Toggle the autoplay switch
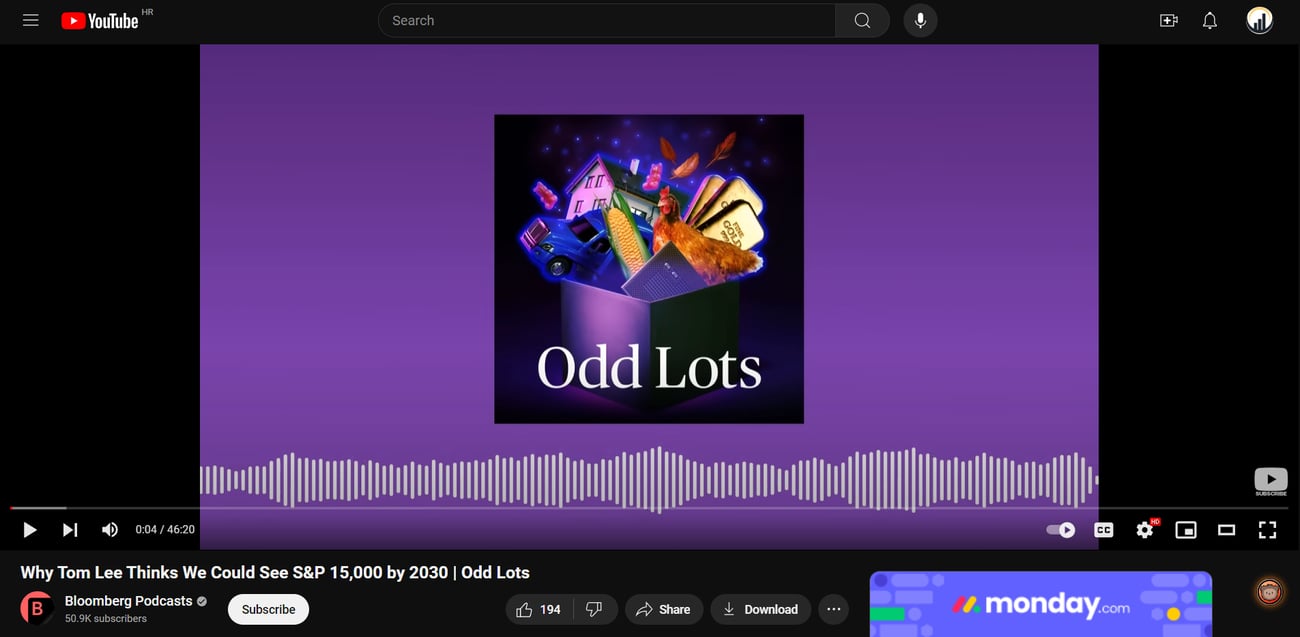This screenshot has height=637, width=1300. click(x=1061, y=530)
